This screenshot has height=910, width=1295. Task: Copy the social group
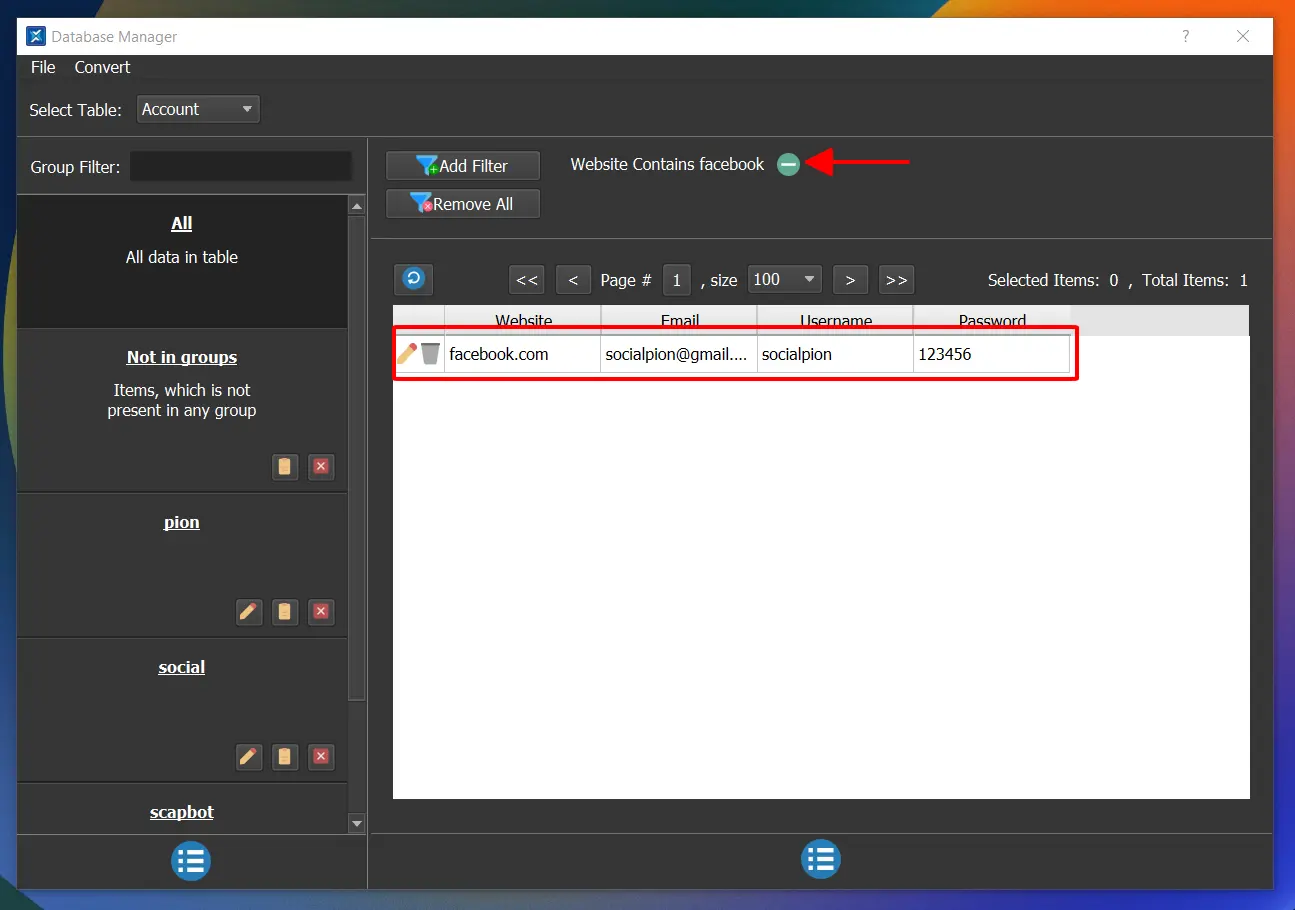click(x=285, y=756)
